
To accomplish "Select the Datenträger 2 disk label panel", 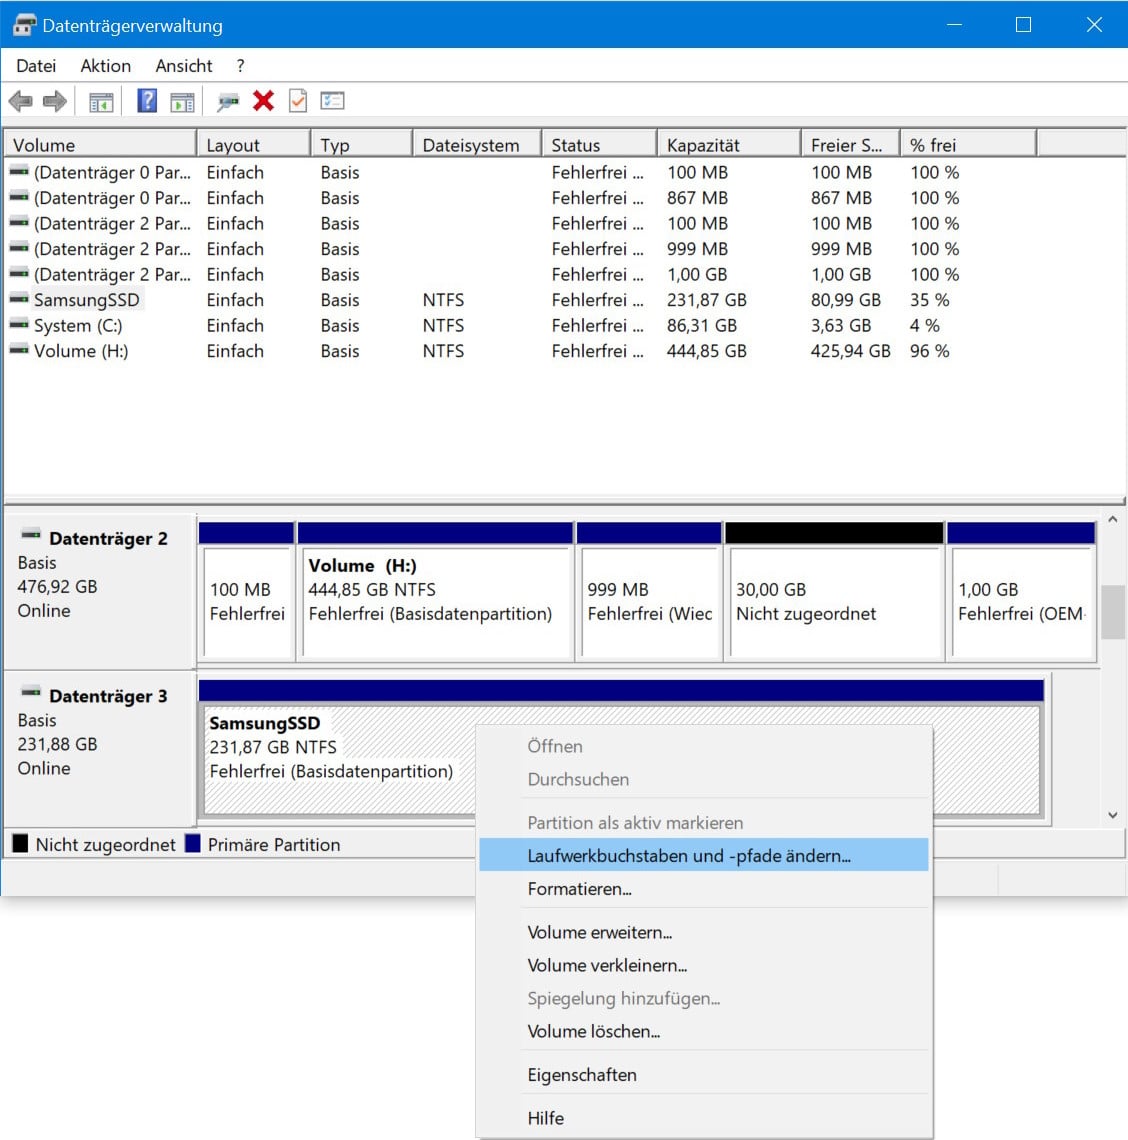I will coord(100,591).
